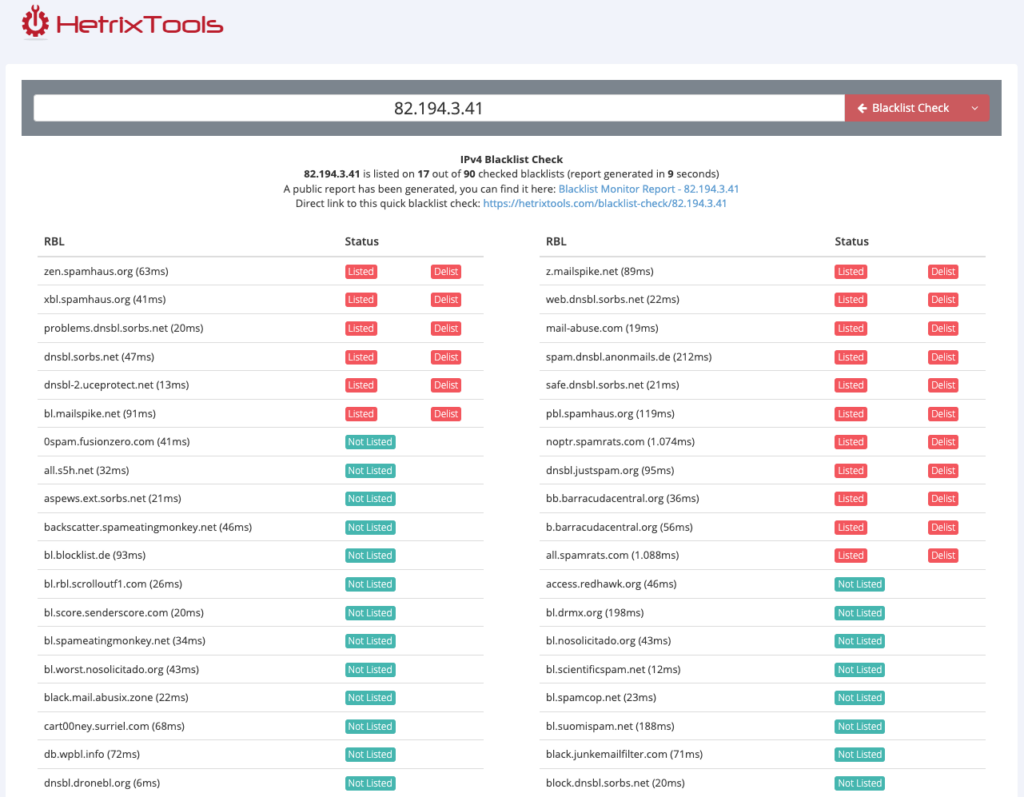Click the mail-abuse.com (19ms) entry
This screenshot has width=1024, height=797.
pos(602,328)
